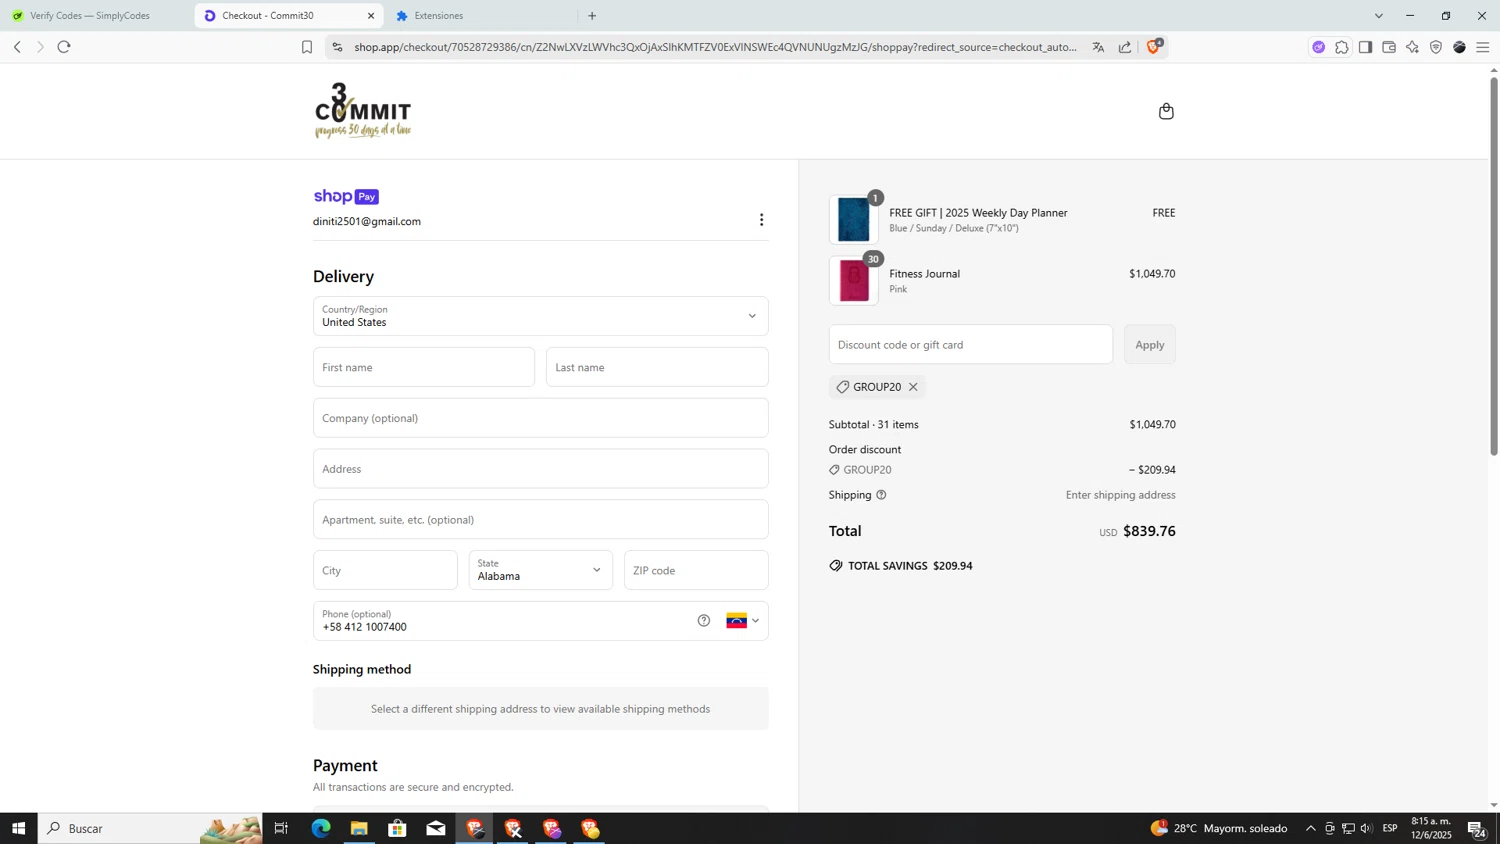Image resolution: width=1500 pixels, height=844 pixels.
Task: Open browser extensions puzzle icon
Action: point(1342,47)
